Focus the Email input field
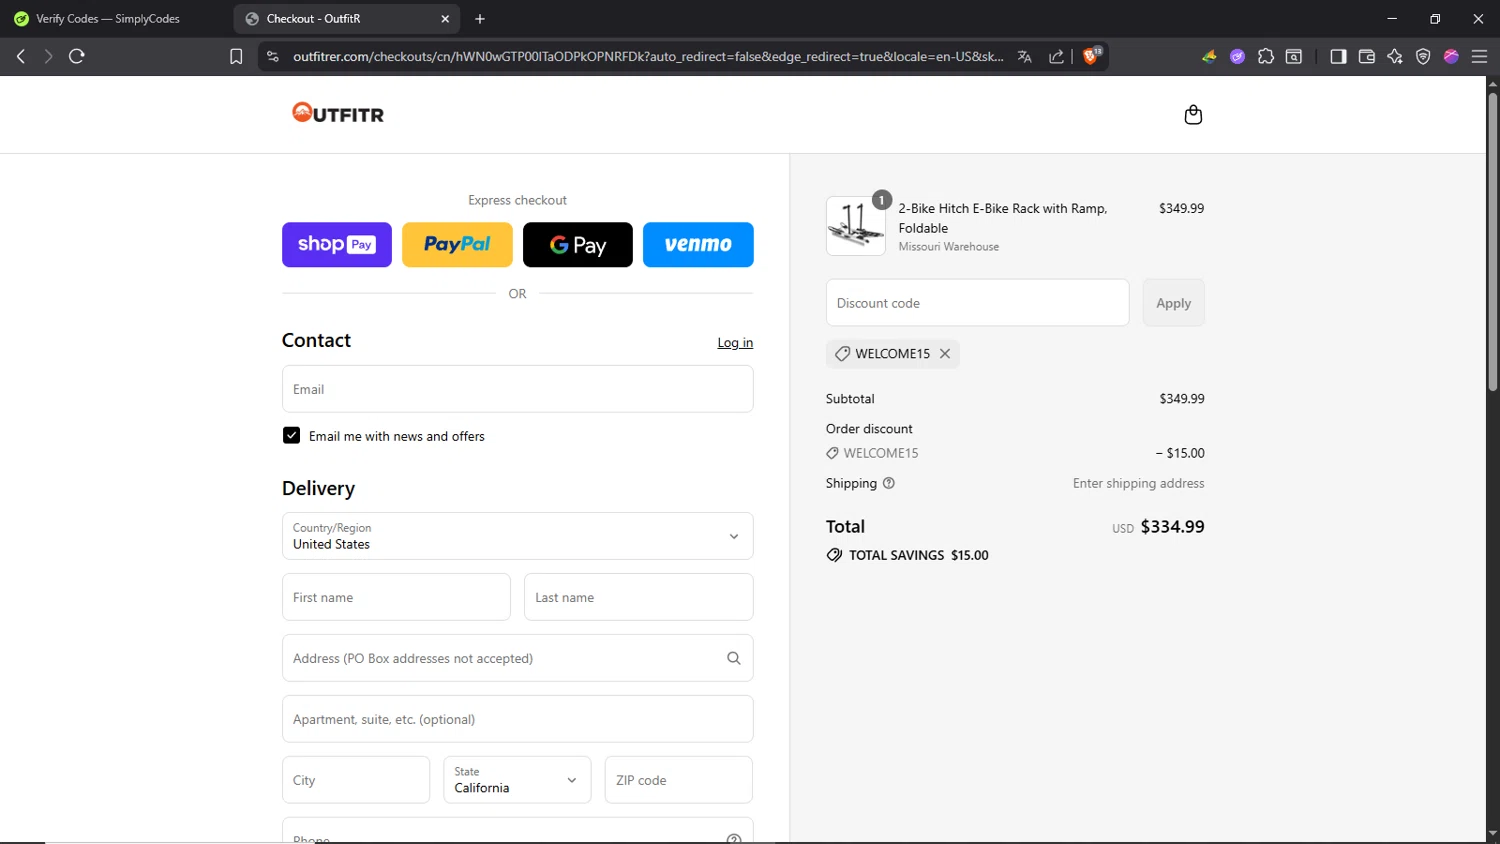This screenshot has width=1500, height=844. tap(518, 389)
